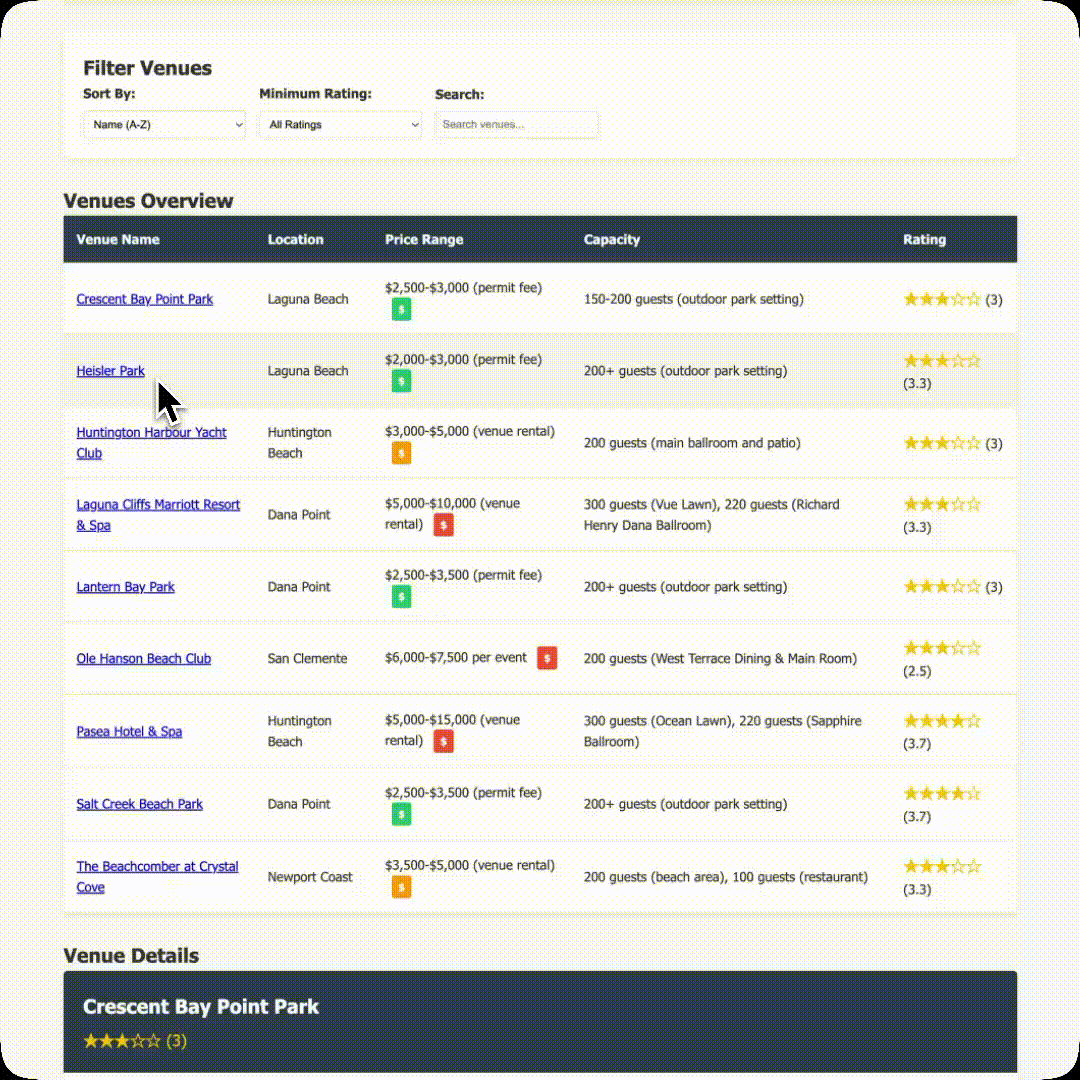Screen dimensions: 1080x1080
Task: Click "$6,000-$7,500 per event" price text
Action: pos(455,658)
